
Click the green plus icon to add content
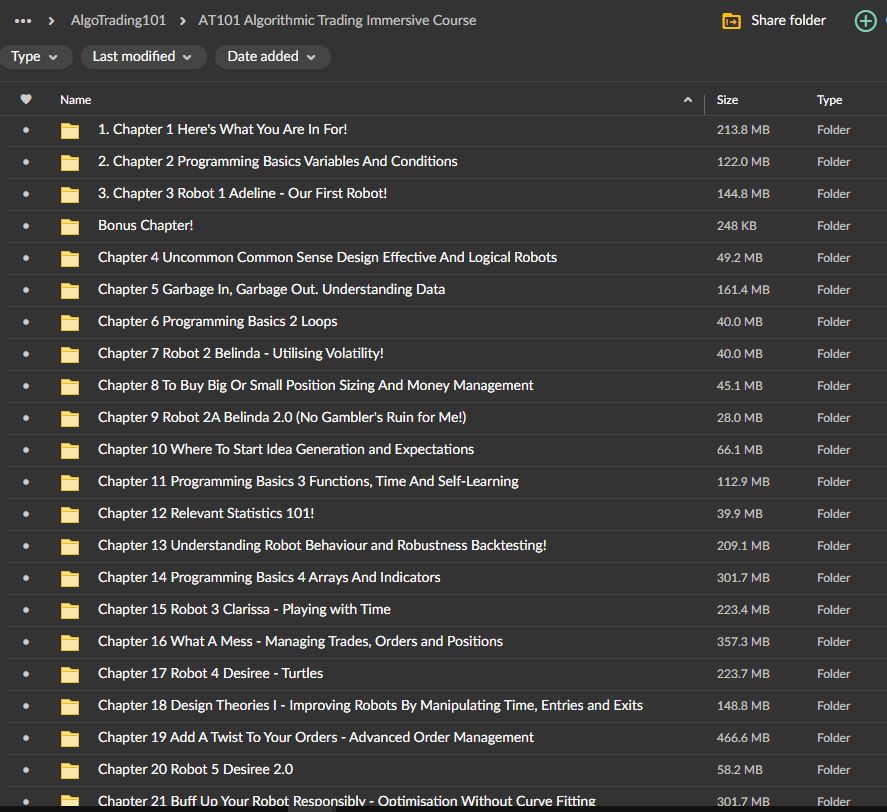[864, 20]
